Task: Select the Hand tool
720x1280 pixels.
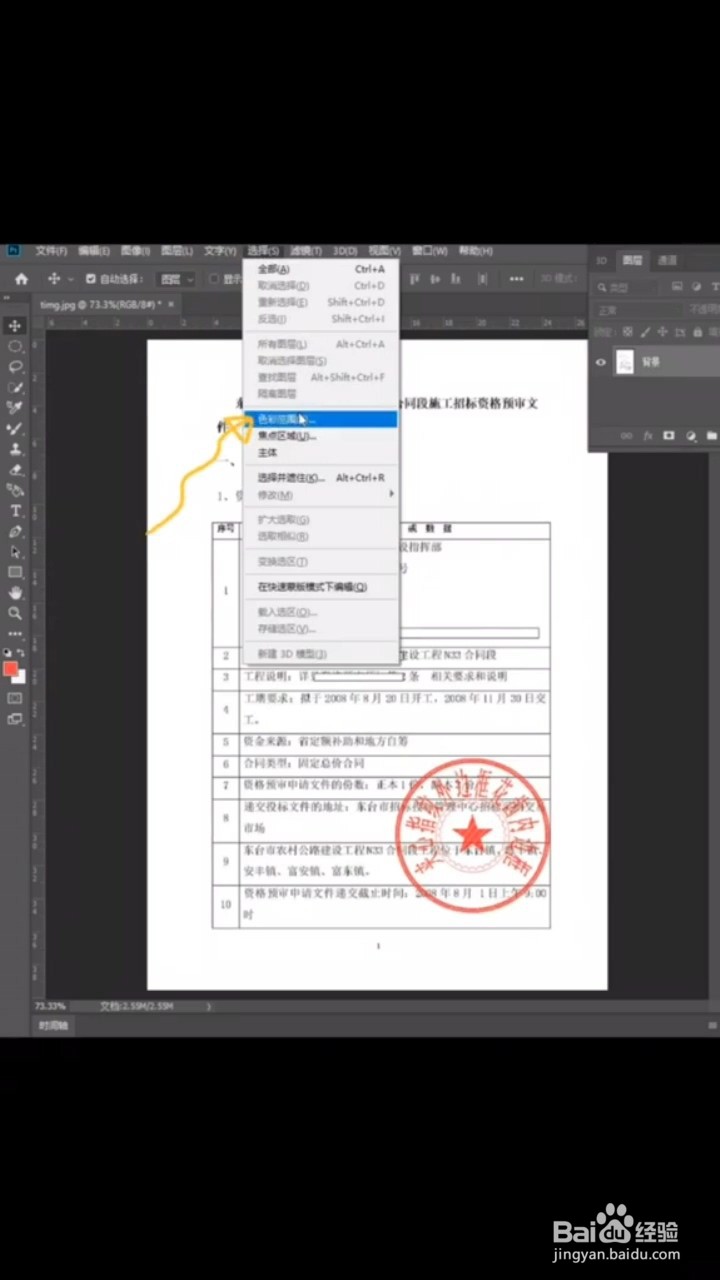Action: pos(15,593)
